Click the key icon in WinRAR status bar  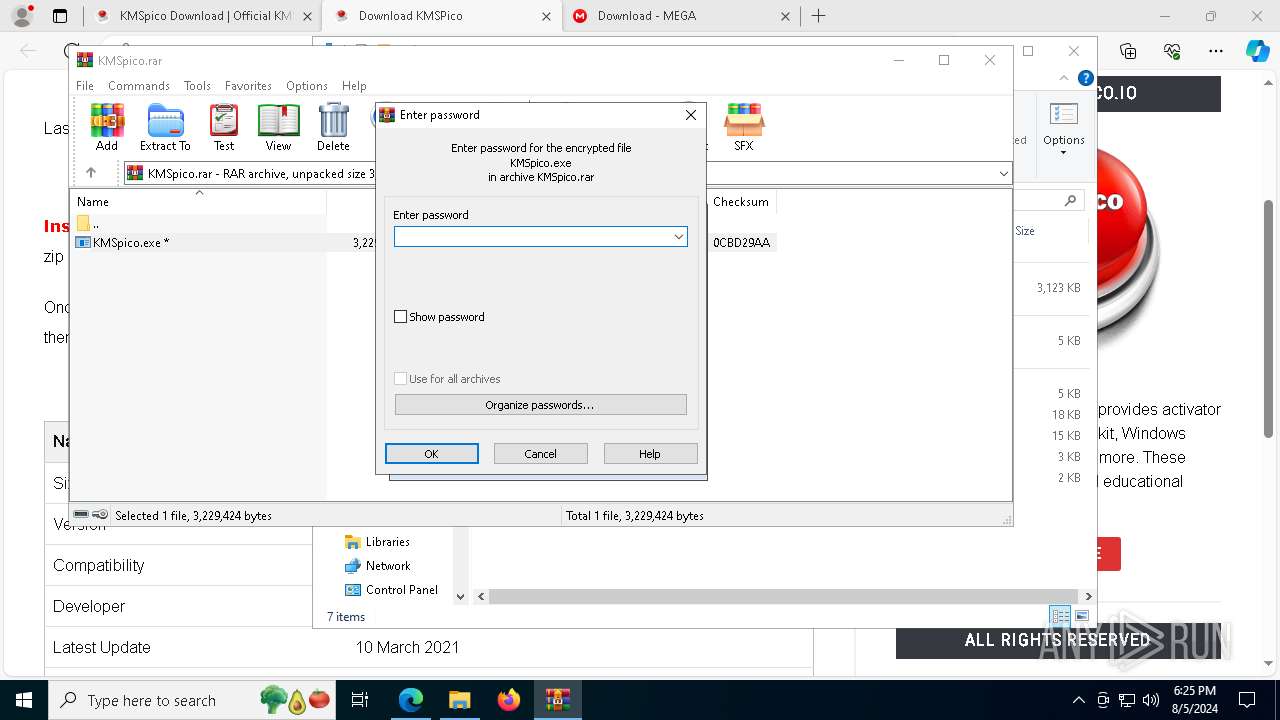100,515
